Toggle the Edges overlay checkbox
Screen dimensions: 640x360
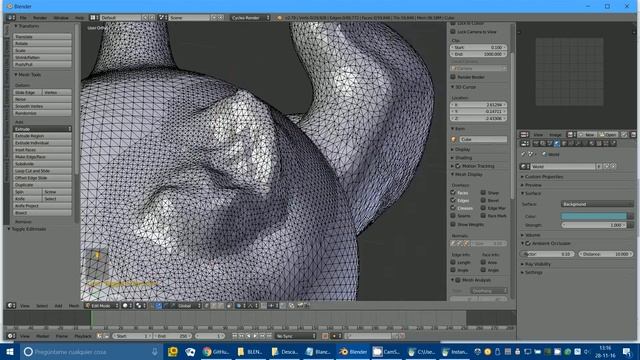coord(453,200)
